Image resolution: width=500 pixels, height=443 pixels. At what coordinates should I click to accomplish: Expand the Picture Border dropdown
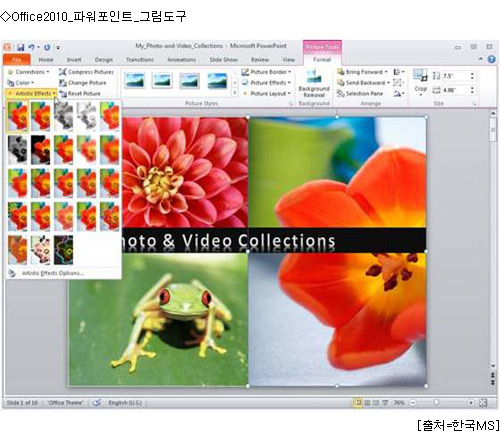(x=267, y=72)
